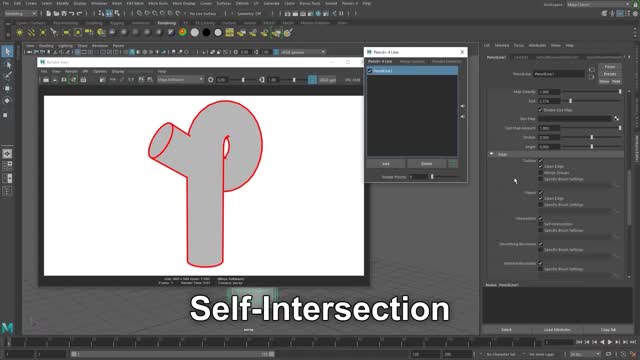
Task: Click the Presets button in Attribute Editor
Action: click(610, 74)
